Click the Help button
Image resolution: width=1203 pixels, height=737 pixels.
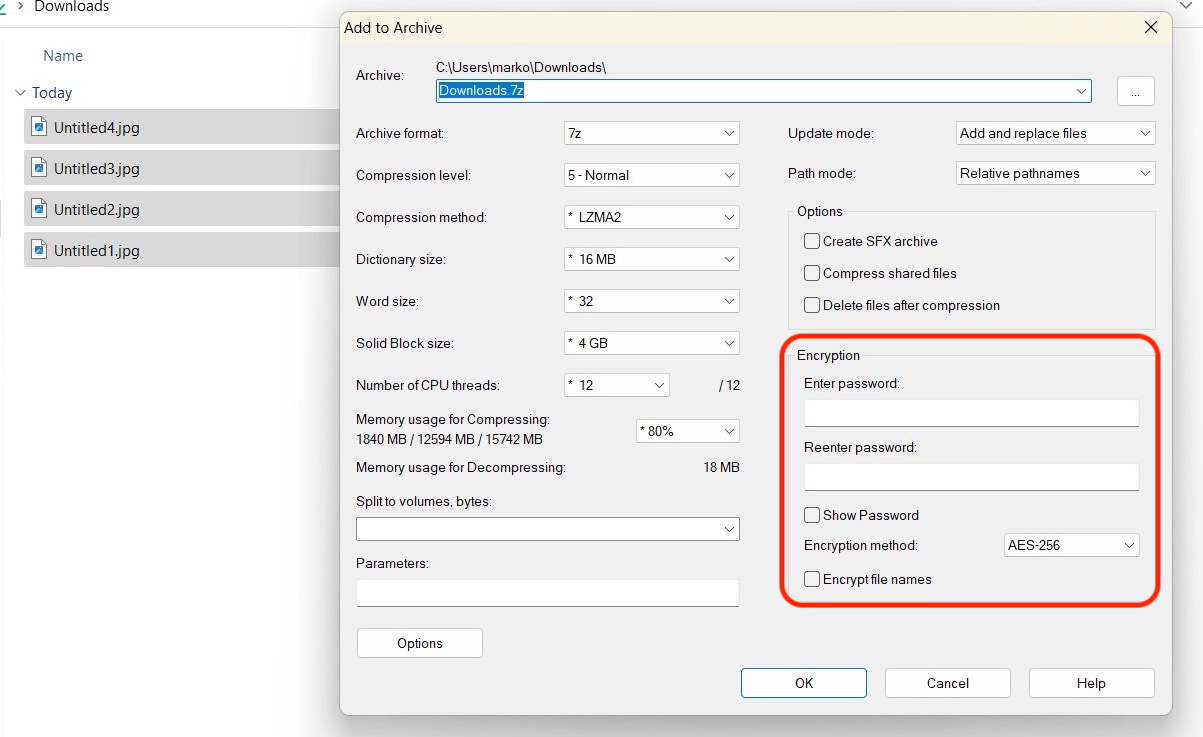(x=1091, y=684)
